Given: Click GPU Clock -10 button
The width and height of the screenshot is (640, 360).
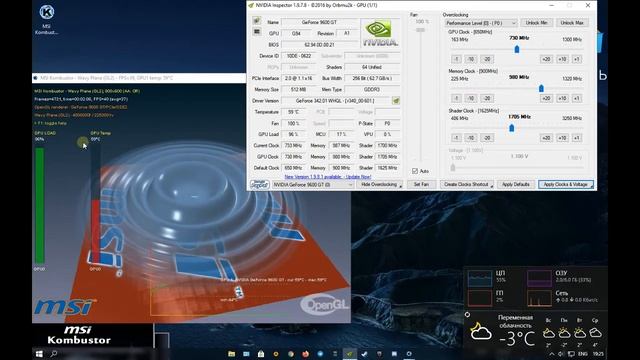Looking at the screenshot, I should click(471, 59).
